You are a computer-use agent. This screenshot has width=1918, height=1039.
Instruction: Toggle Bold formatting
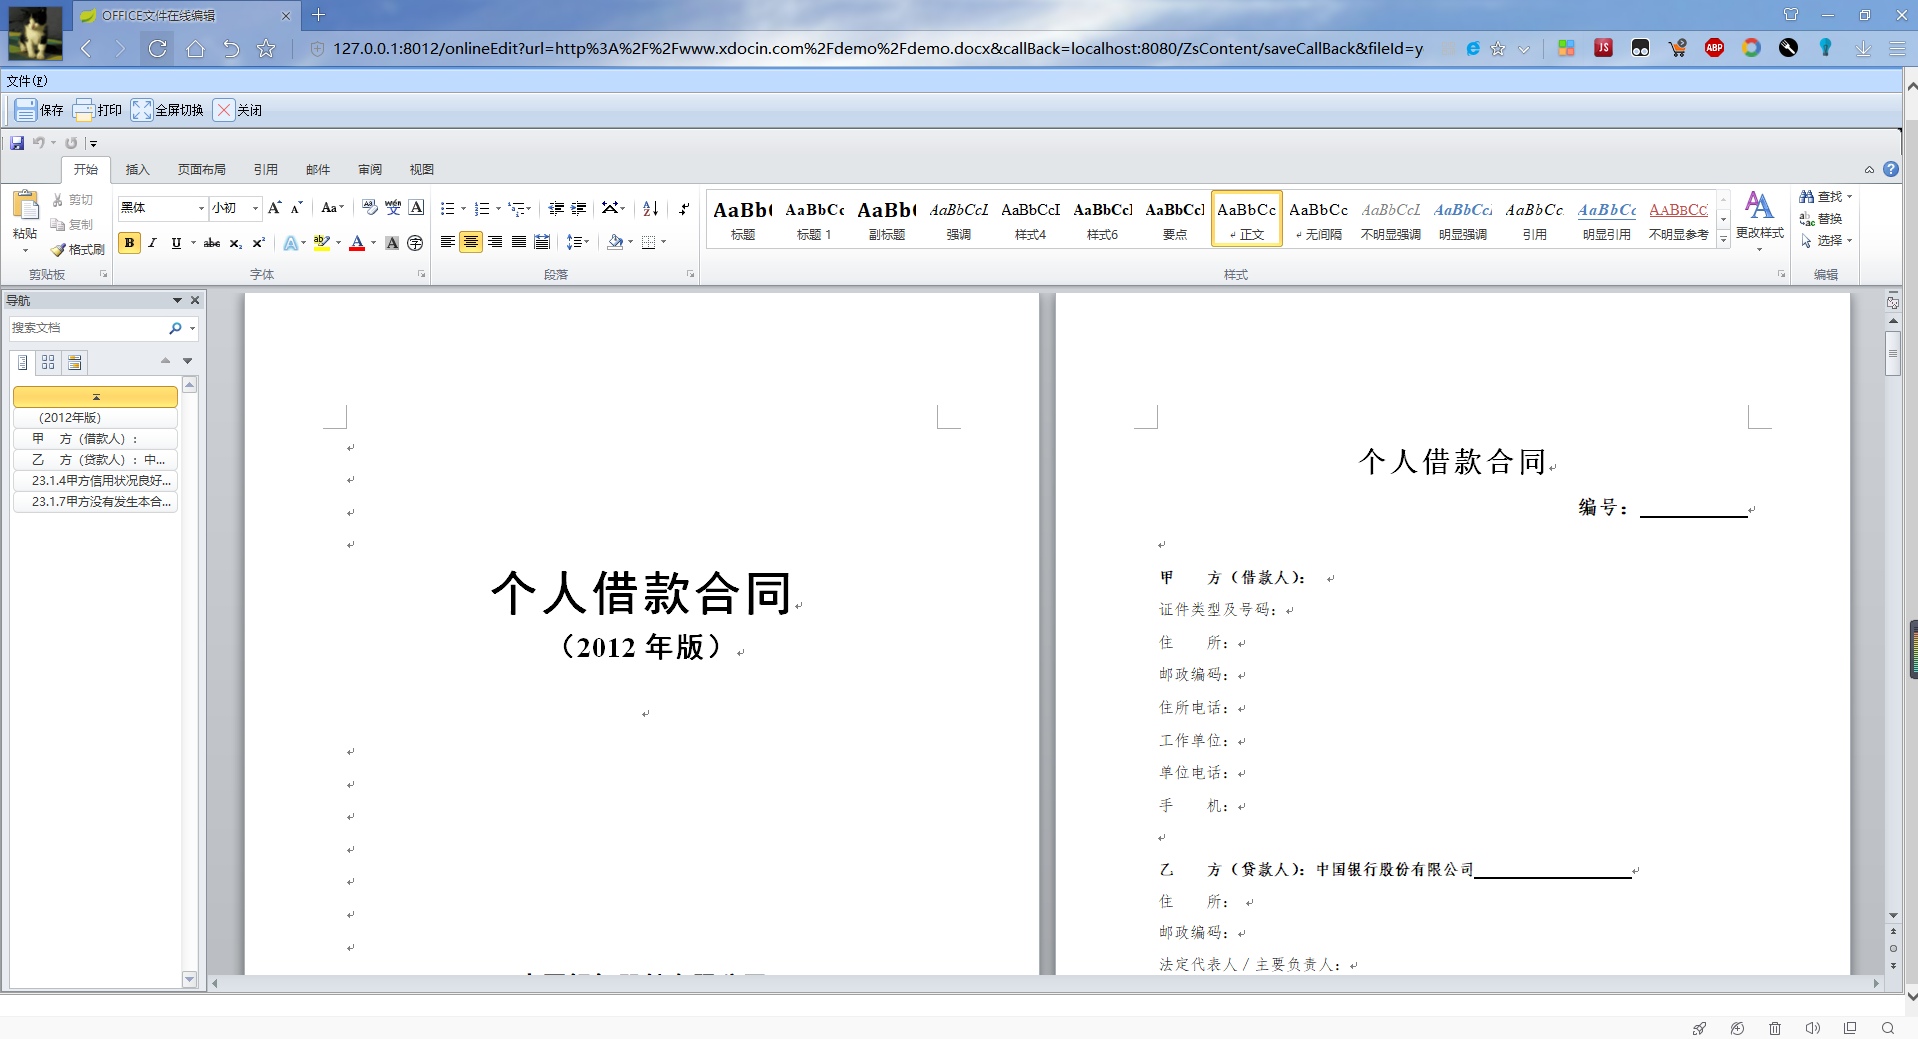click(x=129, y=243)
